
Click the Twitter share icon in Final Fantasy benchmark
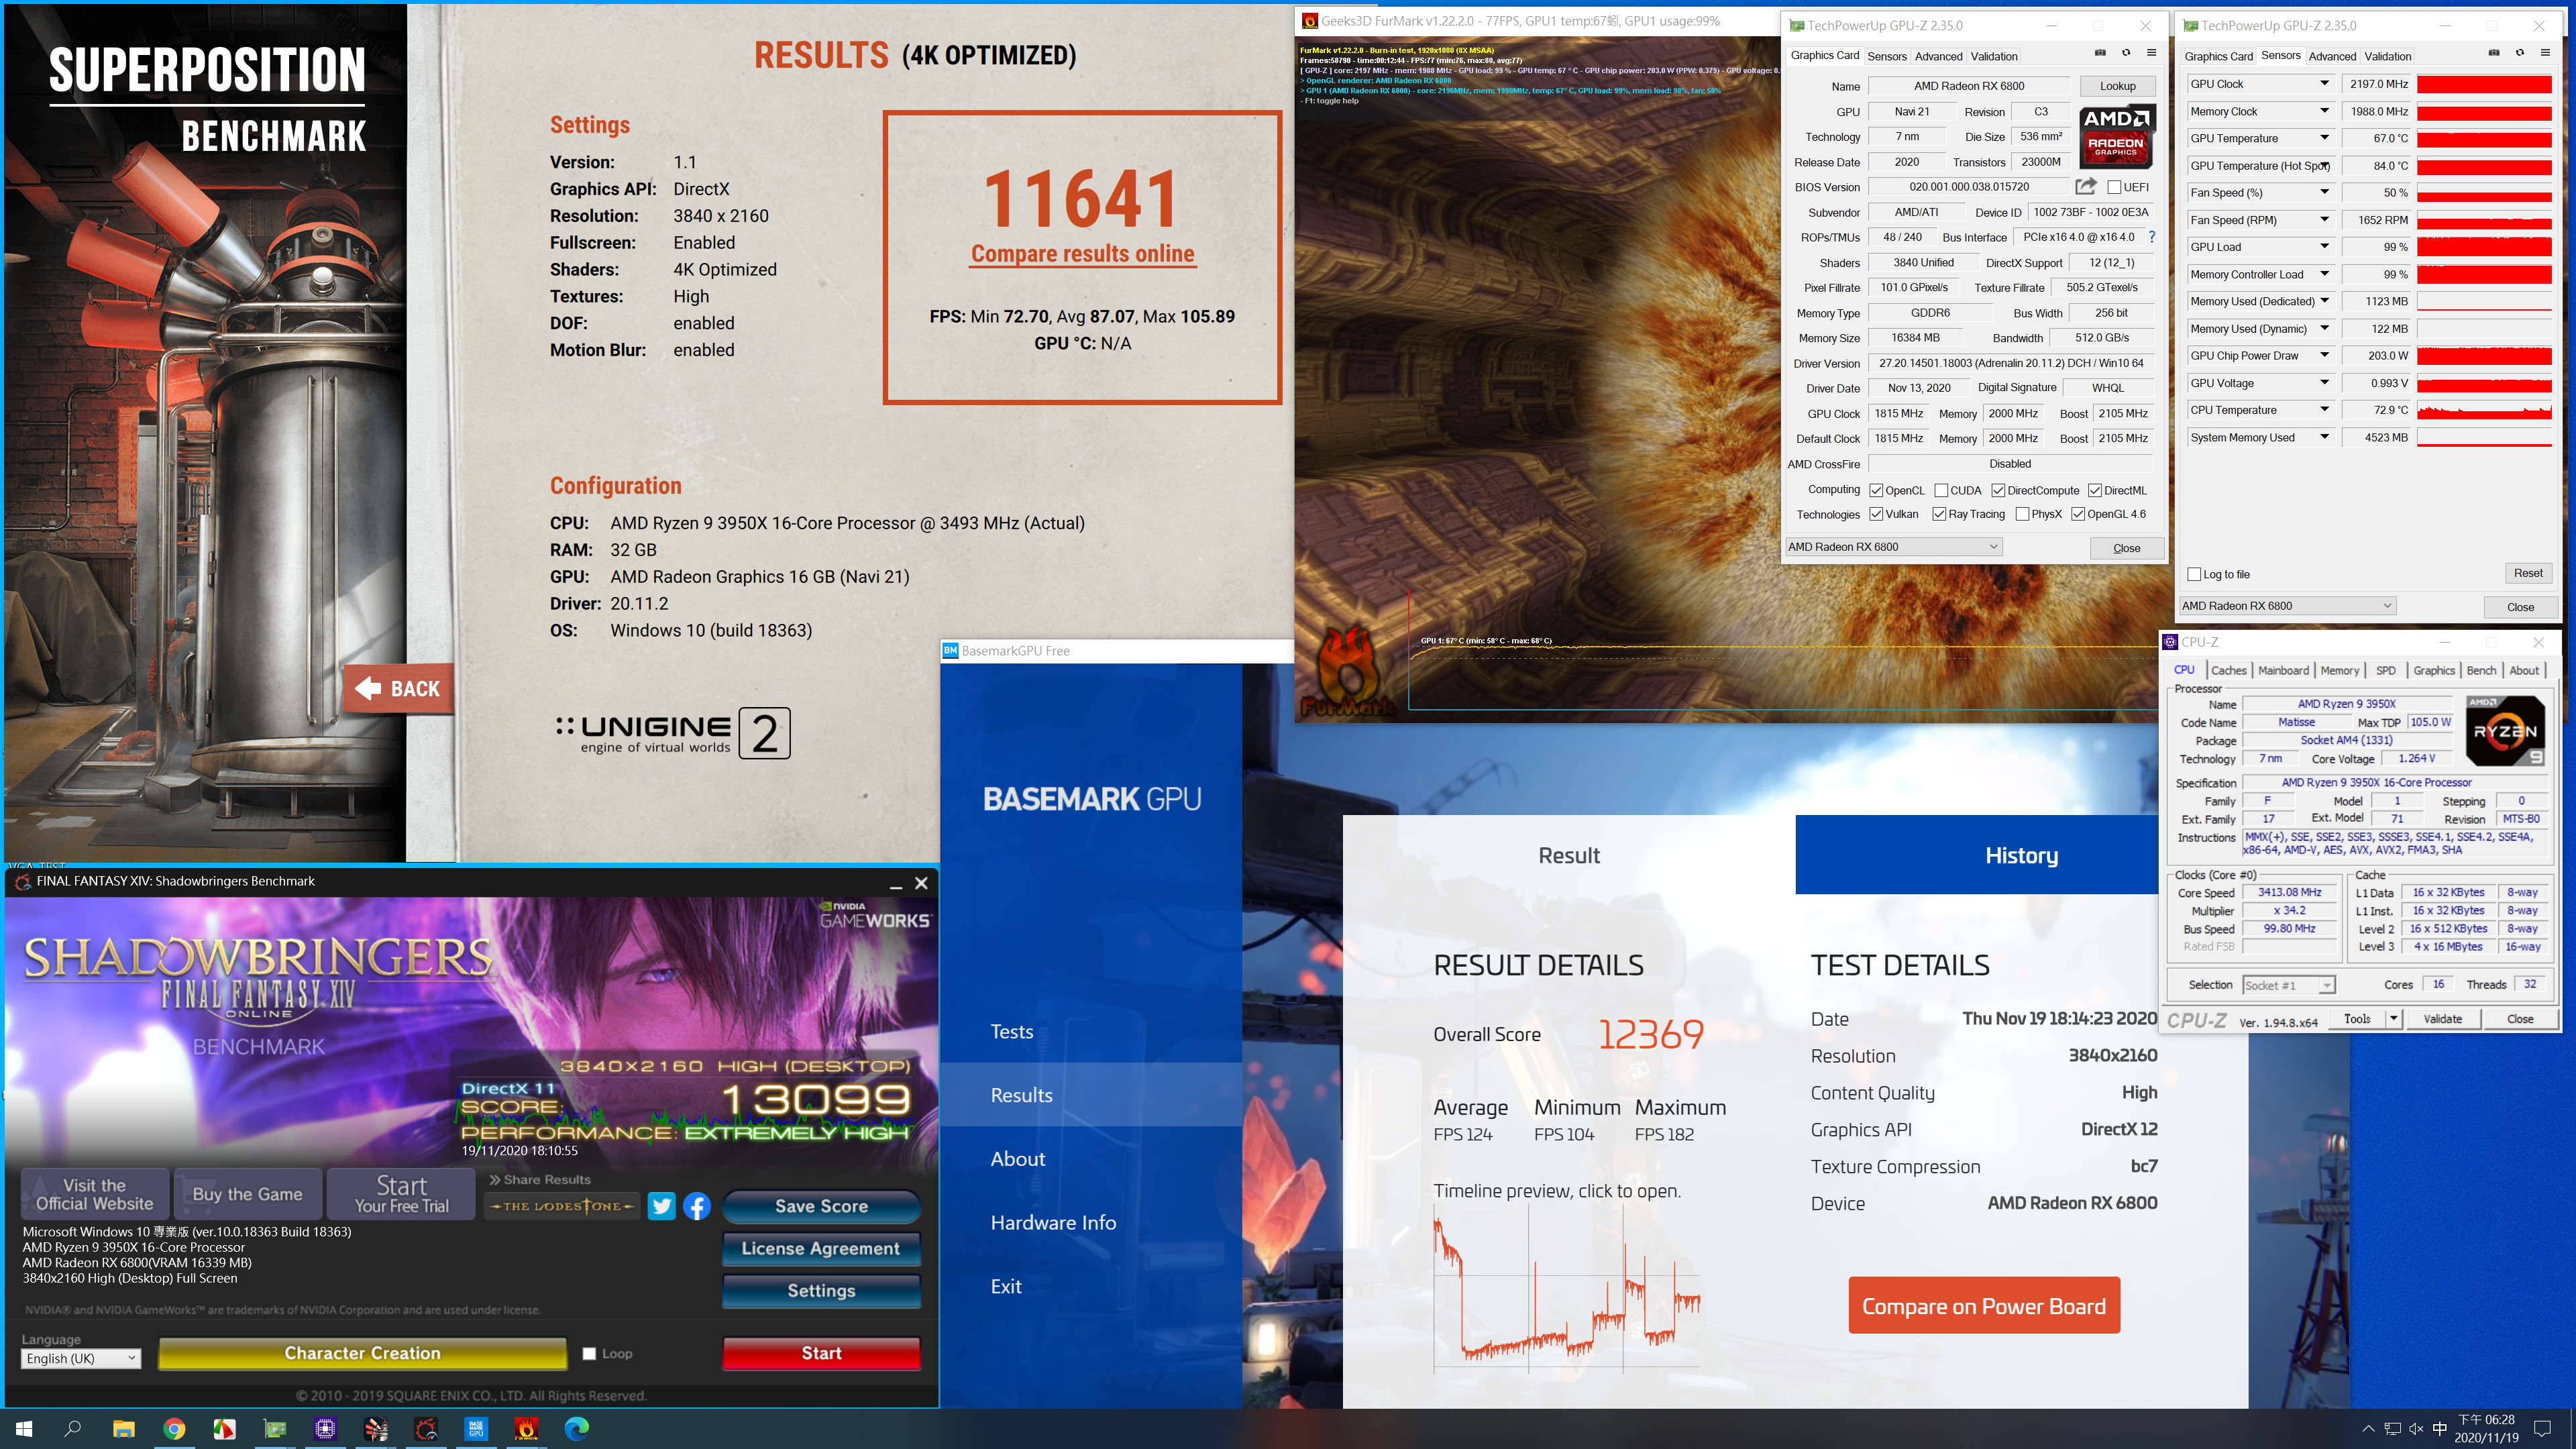pyautogui.click(x=661, y=1206)
